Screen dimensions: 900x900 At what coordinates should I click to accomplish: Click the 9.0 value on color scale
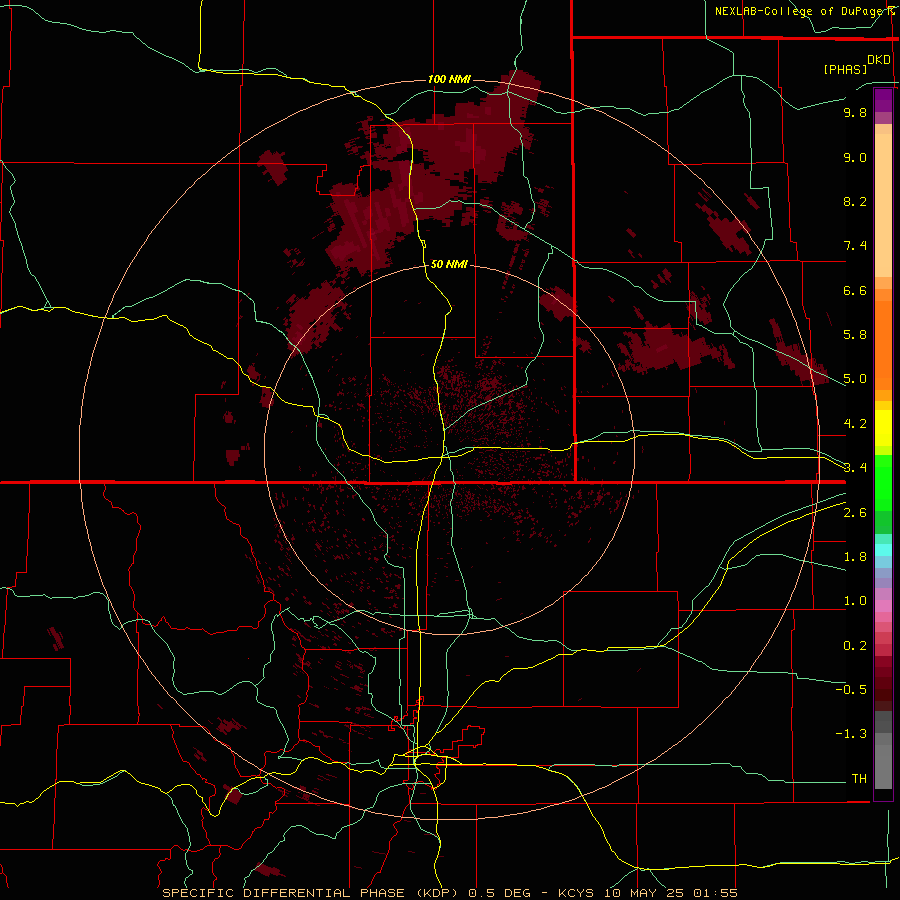(855, 157)
